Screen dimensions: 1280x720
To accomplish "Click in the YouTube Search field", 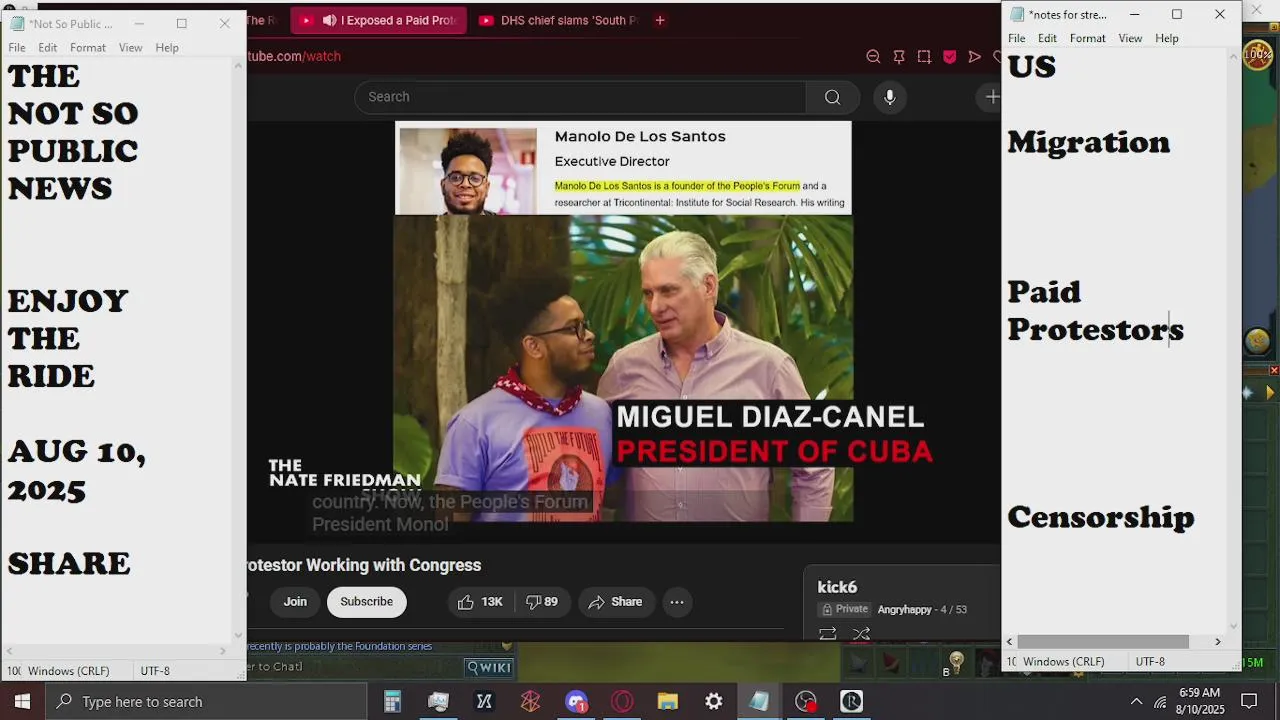I will [580, 97].
